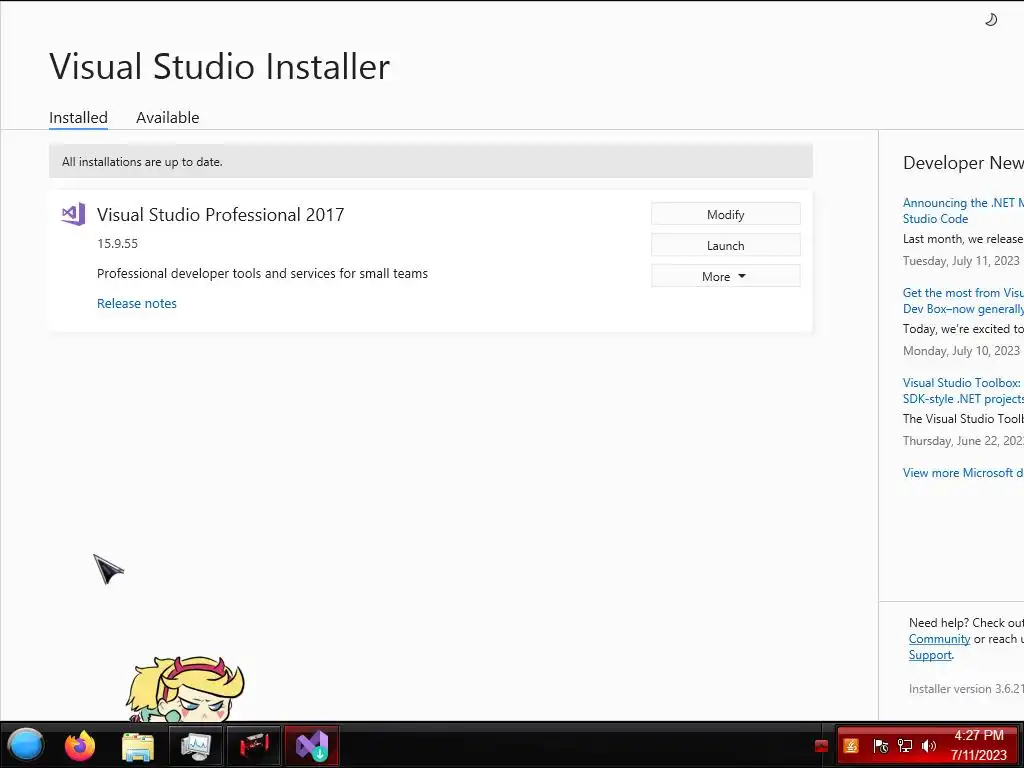Open the red-framed app taskbar icon

click(254, 746)
